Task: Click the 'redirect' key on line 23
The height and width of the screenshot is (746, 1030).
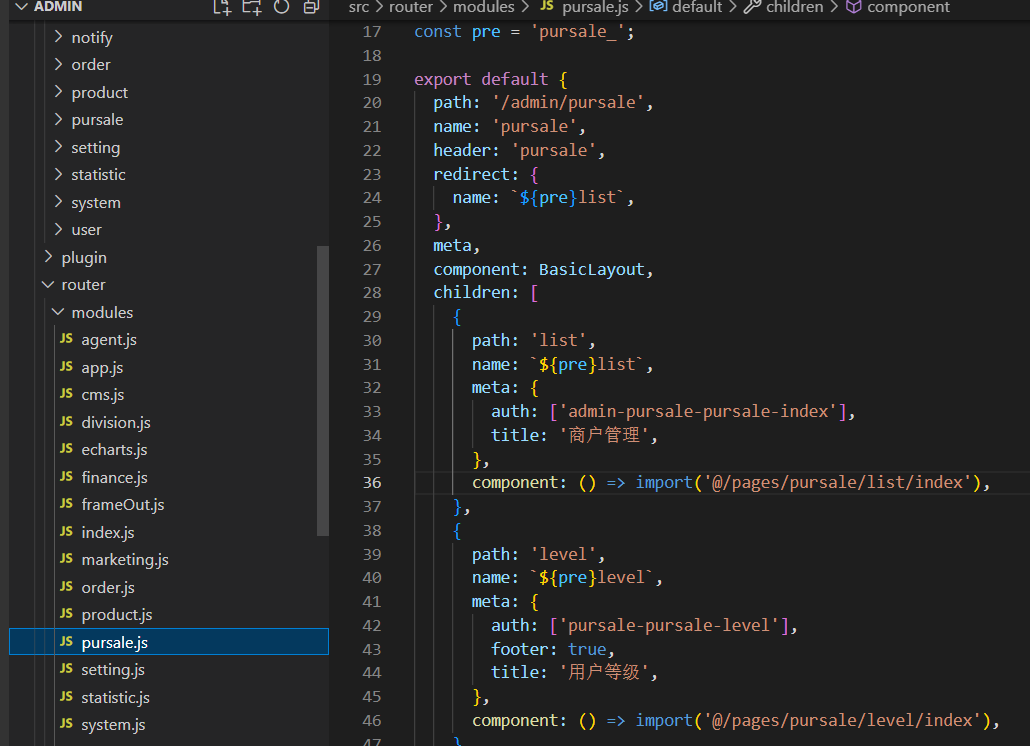Action: (472, 174)
